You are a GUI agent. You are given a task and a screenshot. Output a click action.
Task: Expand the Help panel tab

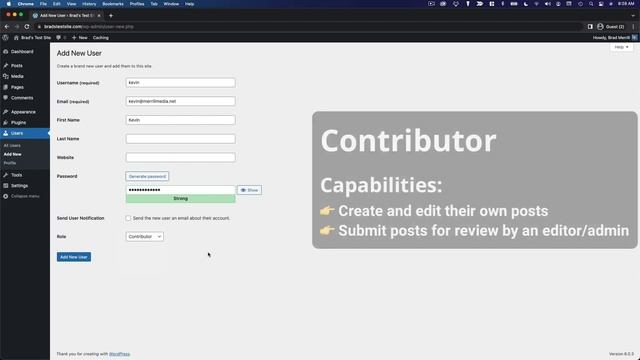(x=621, y=47)
